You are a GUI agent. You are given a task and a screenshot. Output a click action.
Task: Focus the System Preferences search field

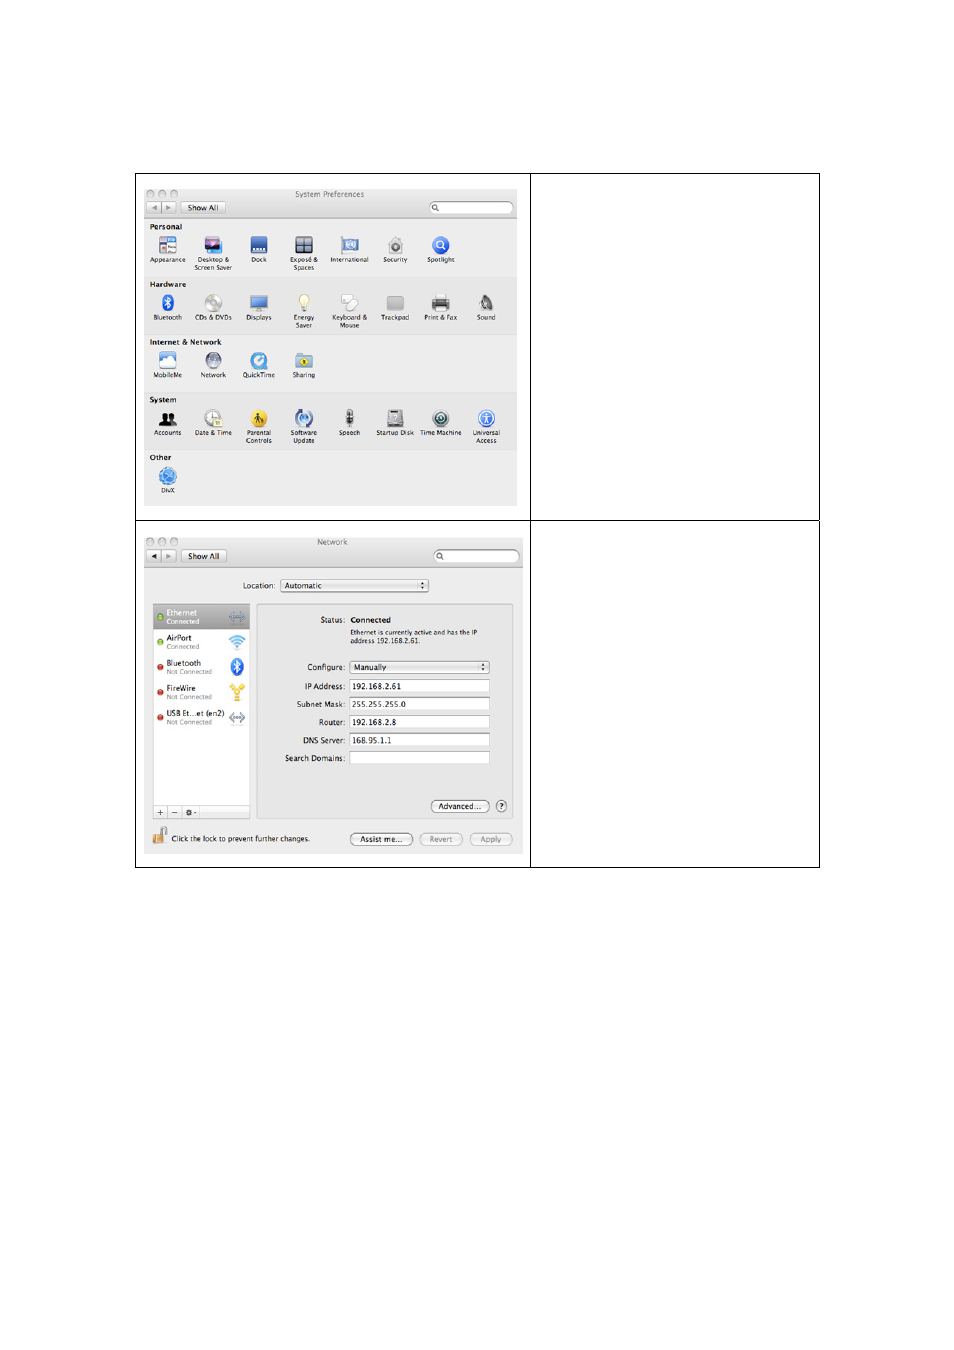471,208
